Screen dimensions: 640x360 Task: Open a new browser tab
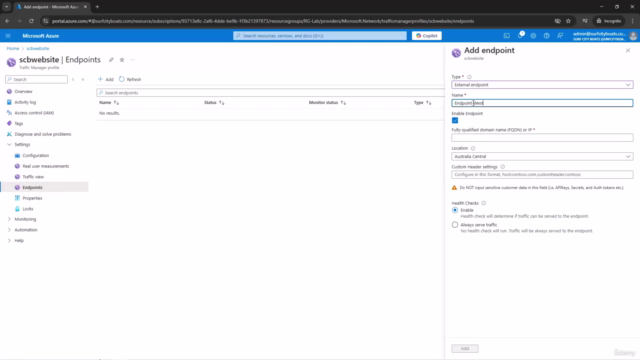pyautogui.click(x=97, y=7)
